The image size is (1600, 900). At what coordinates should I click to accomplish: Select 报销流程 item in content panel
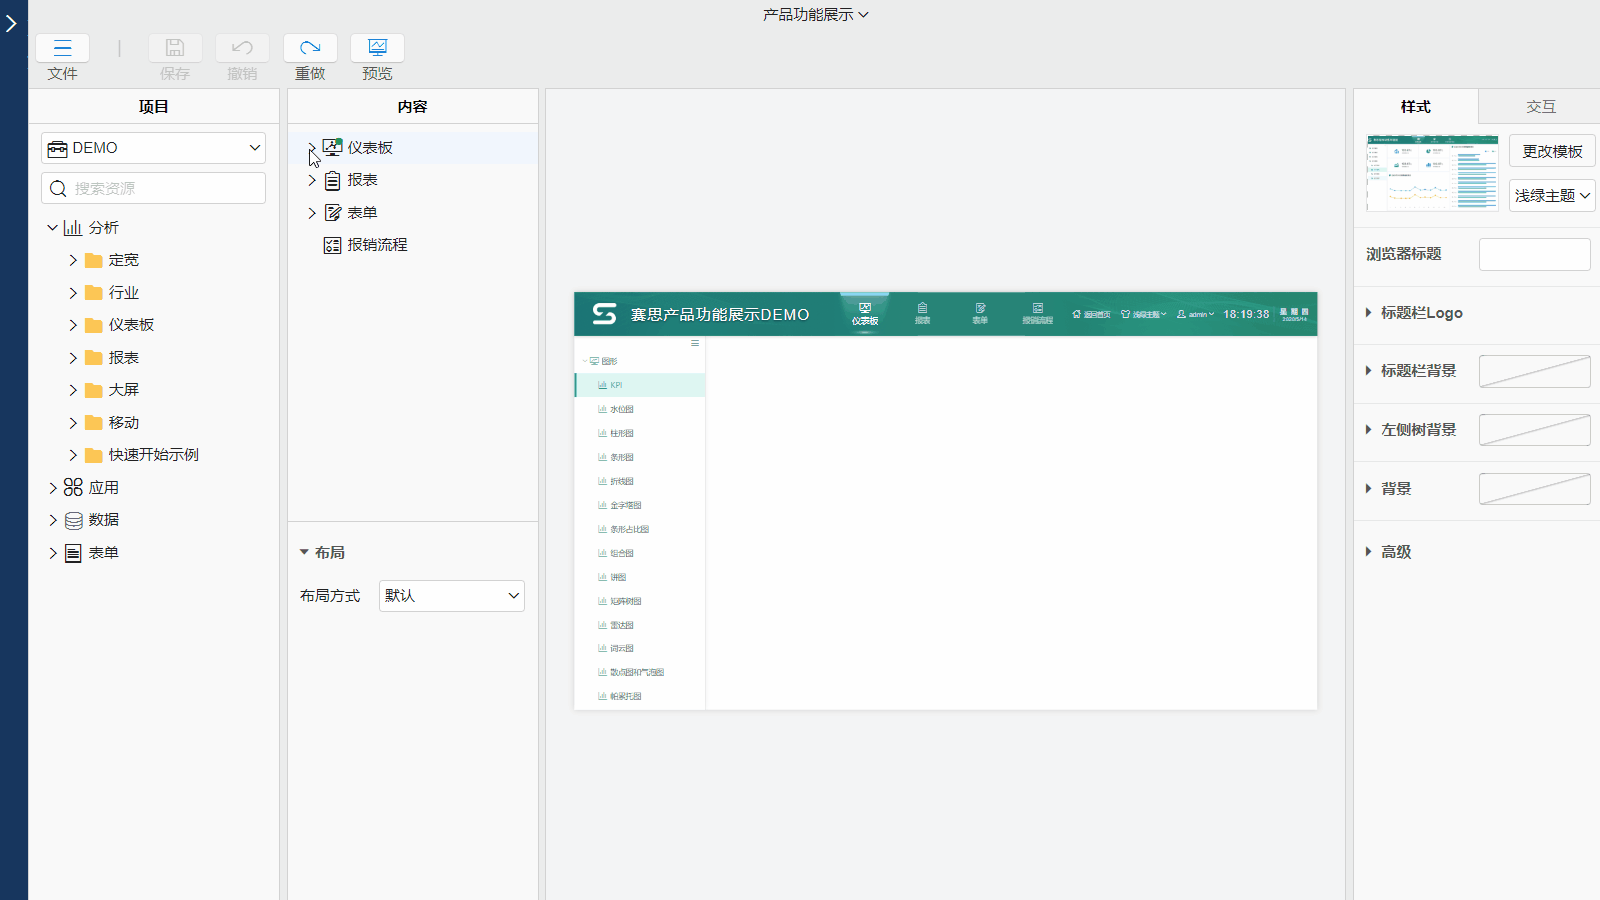(376, 245)
